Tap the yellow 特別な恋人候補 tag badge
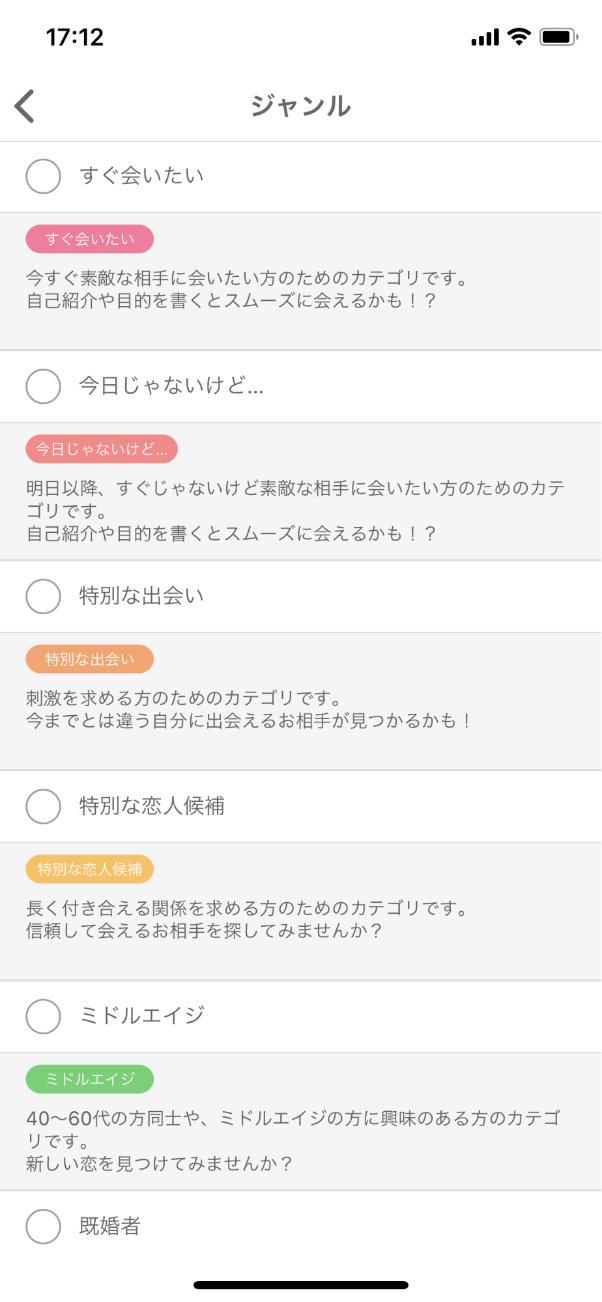This screenshot has height=1302, width=602. tap(89, 869)
